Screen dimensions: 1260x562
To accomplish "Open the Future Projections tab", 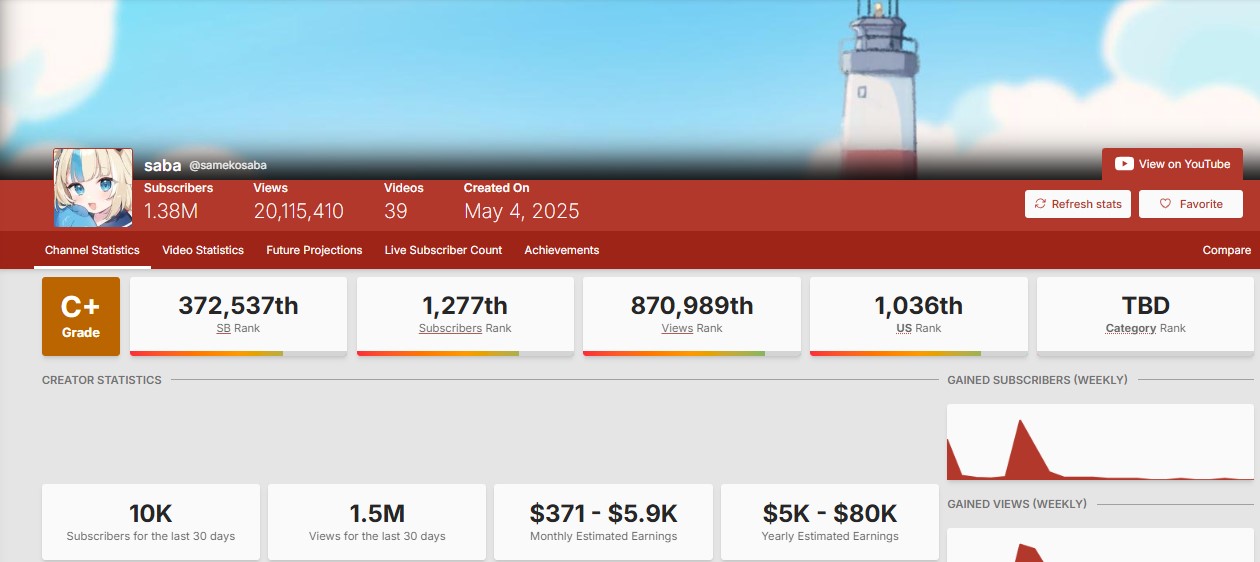I will [x=314, y=250].
